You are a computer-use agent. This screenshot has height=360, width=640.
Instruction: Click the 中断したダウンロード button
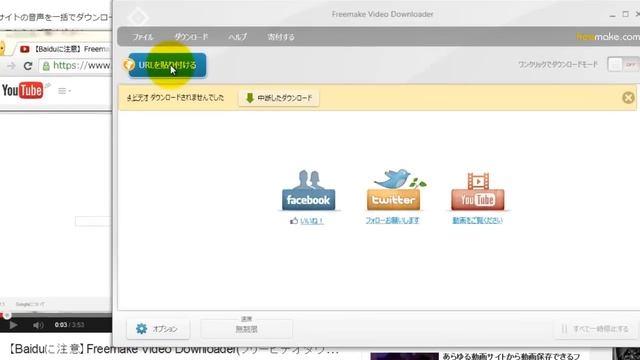click(x=279, y=98)
